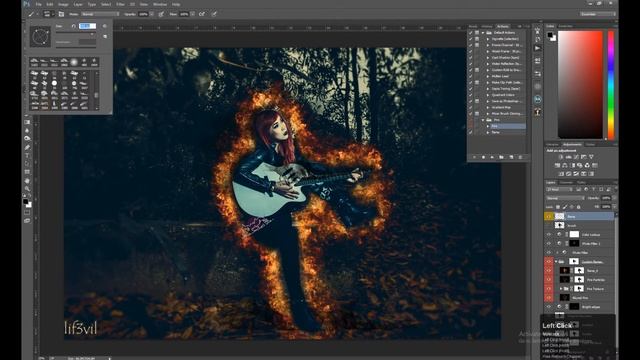Expand the selected Fire action

tap(488, 126)
